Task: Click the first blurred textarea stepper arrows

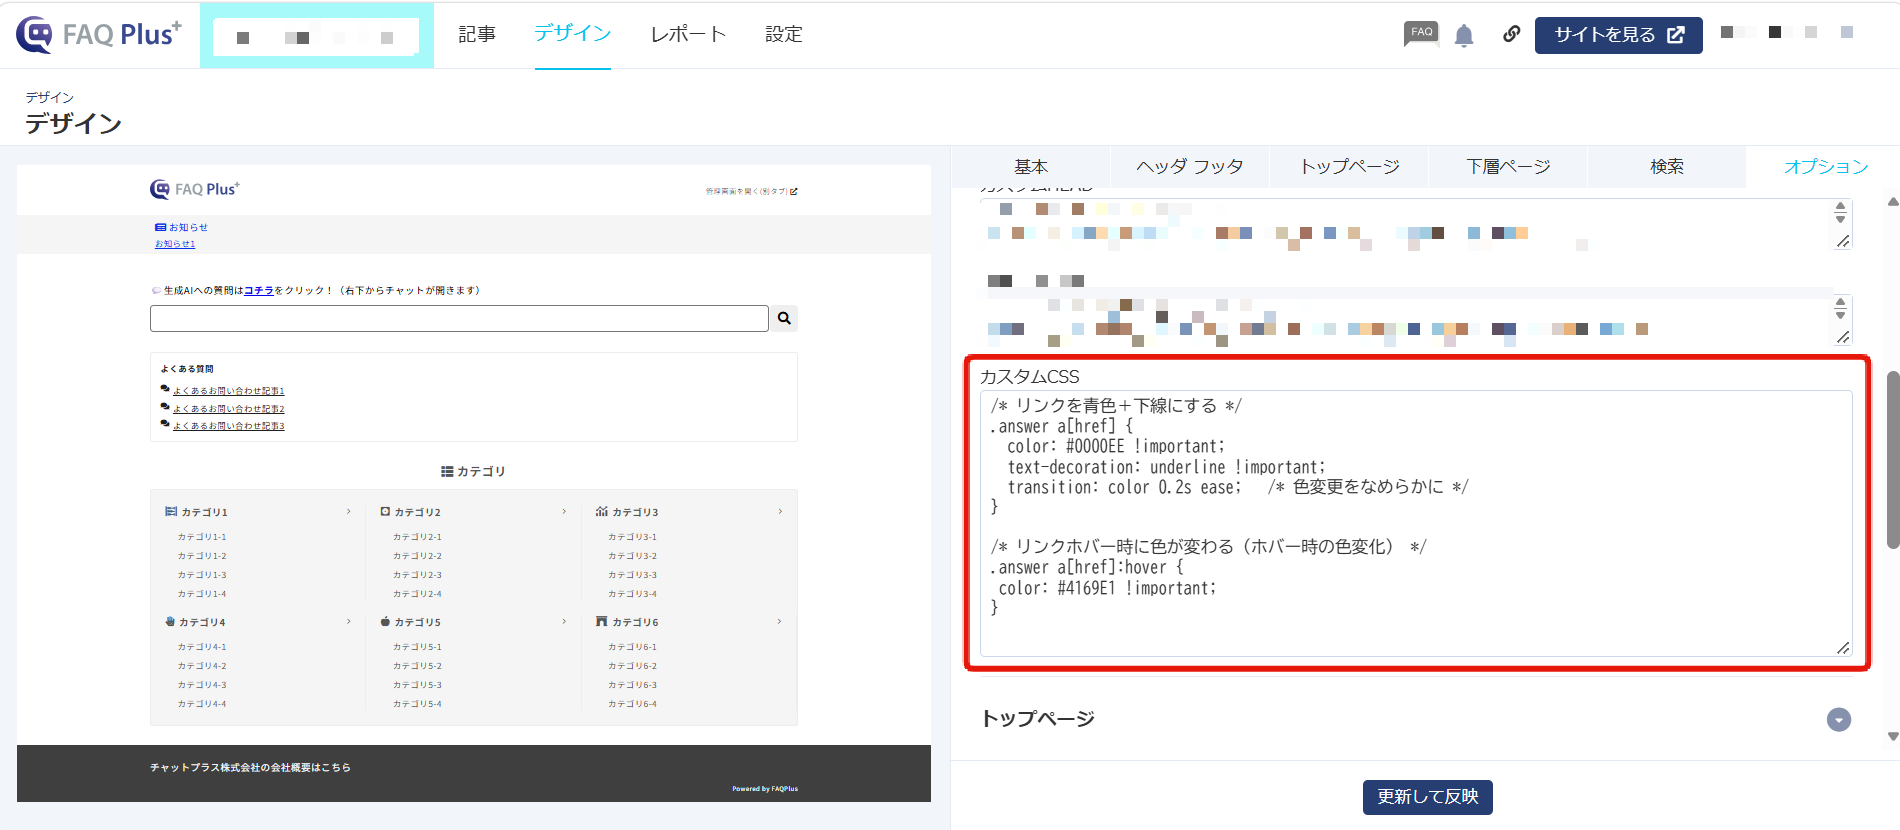Action: coord(1840,212)
